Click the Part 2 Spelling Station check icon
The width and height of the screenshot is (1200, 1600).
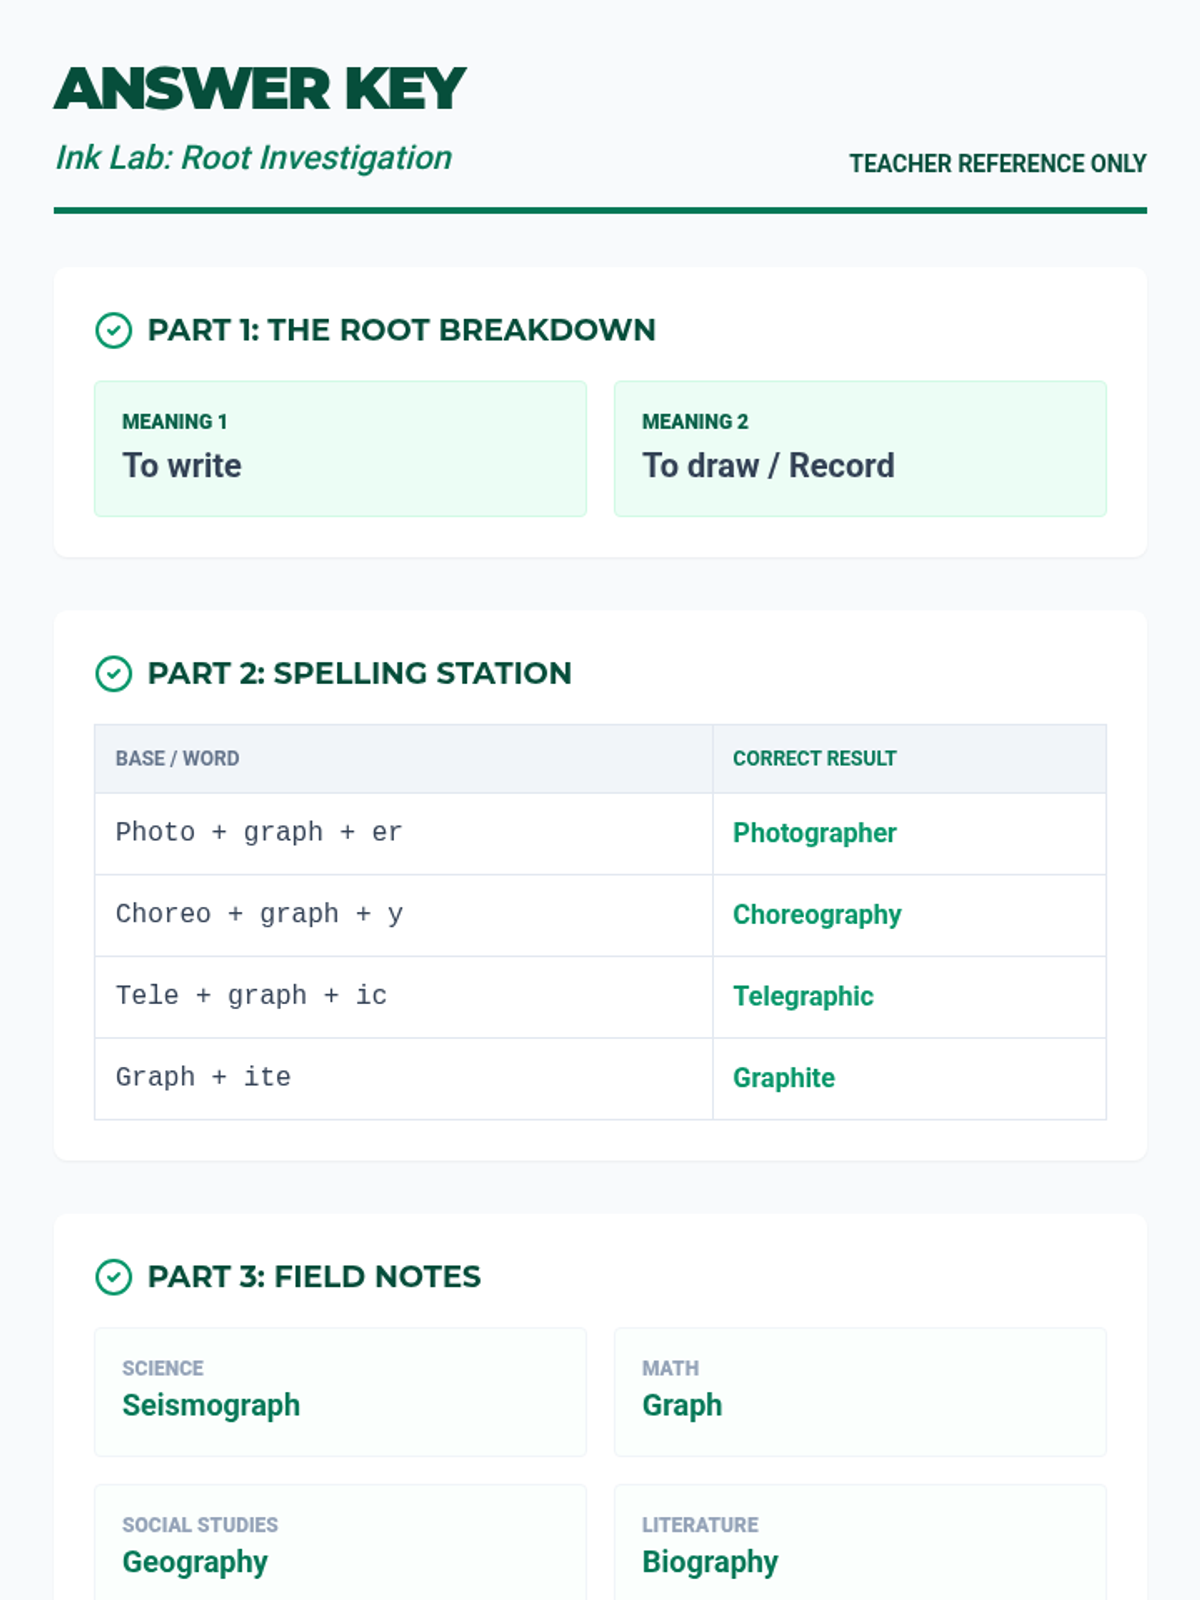coord(113,674)
